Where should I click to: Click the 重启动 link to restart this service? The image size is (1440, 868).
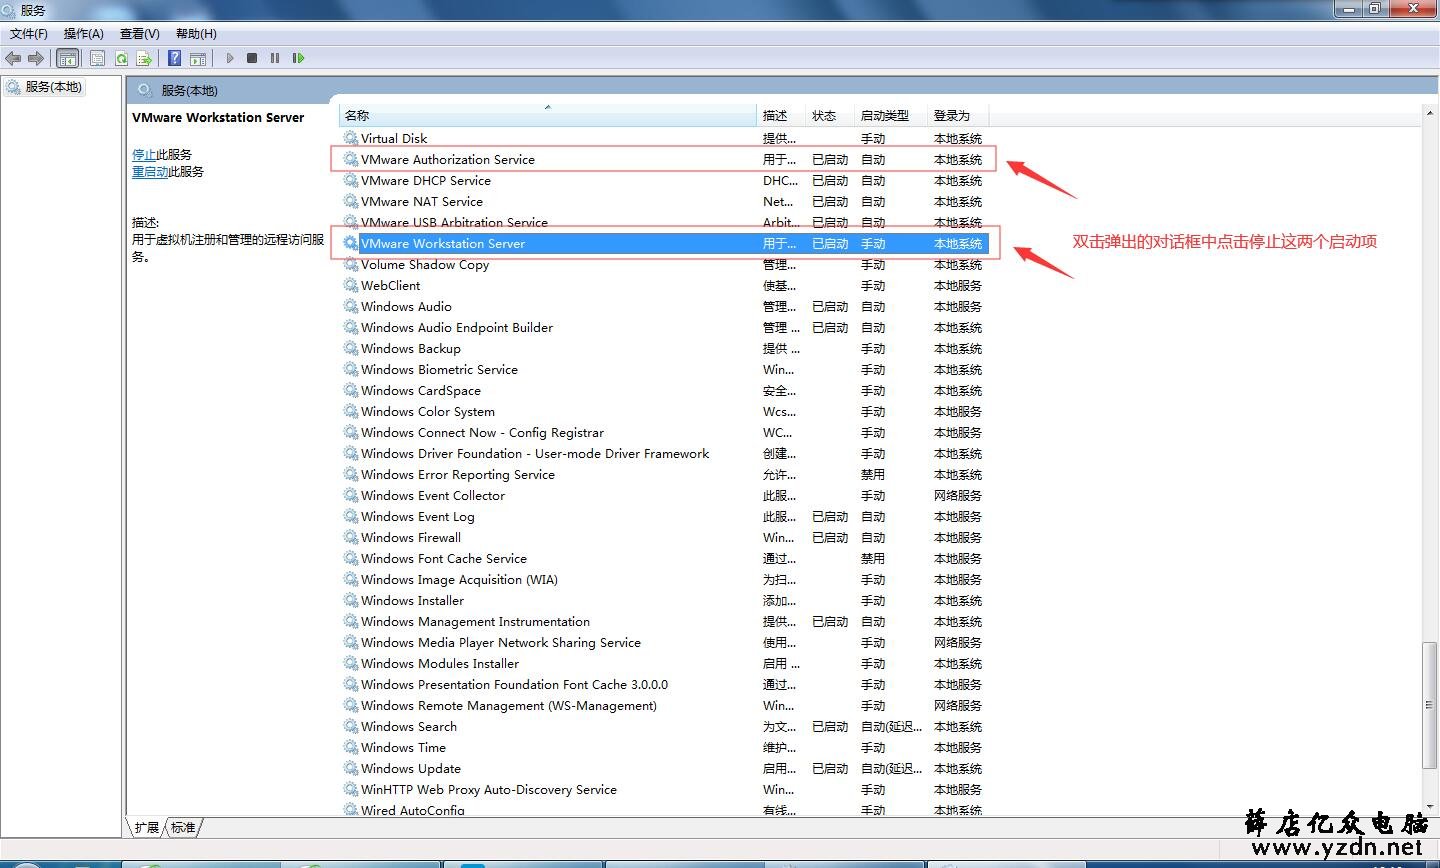point(150,171)
